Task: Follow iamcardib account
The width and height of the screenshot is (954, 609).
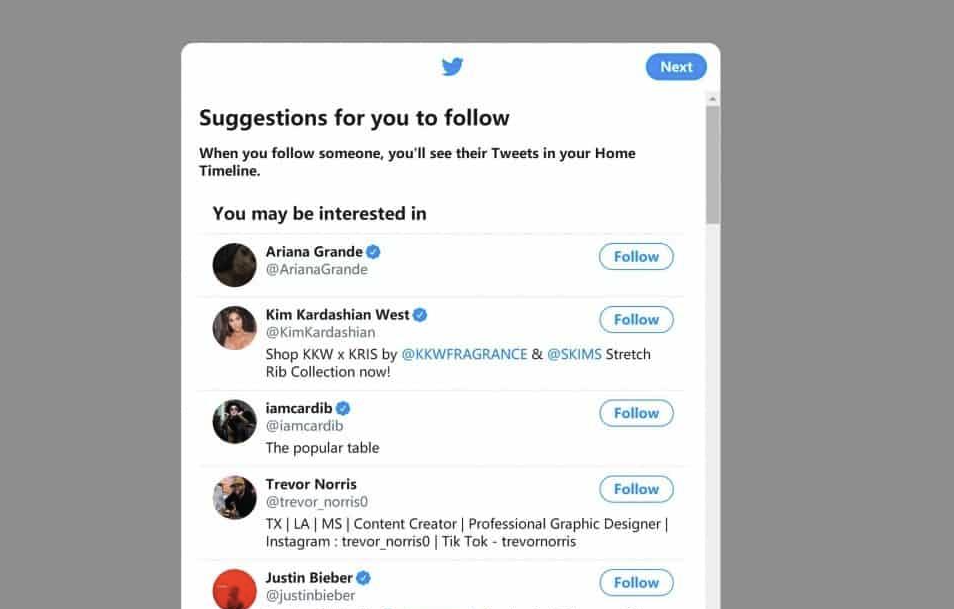Action: pos(636,413)
